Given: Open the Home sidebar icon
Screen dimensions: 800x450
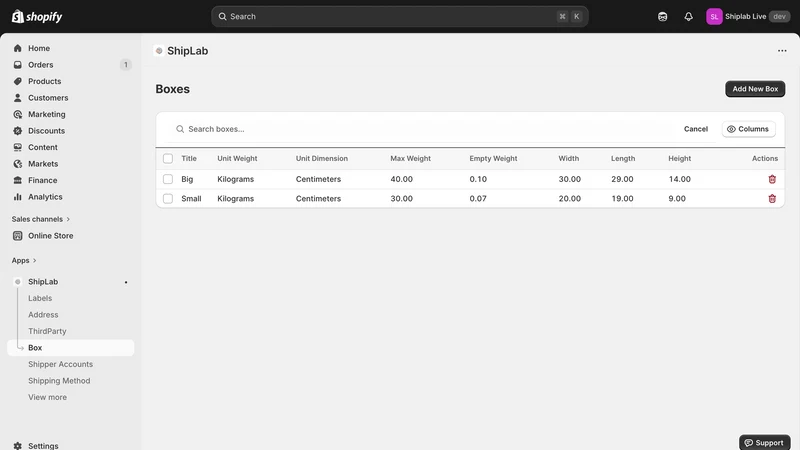Looking at the screenshot, I should [x=18, y=48].
